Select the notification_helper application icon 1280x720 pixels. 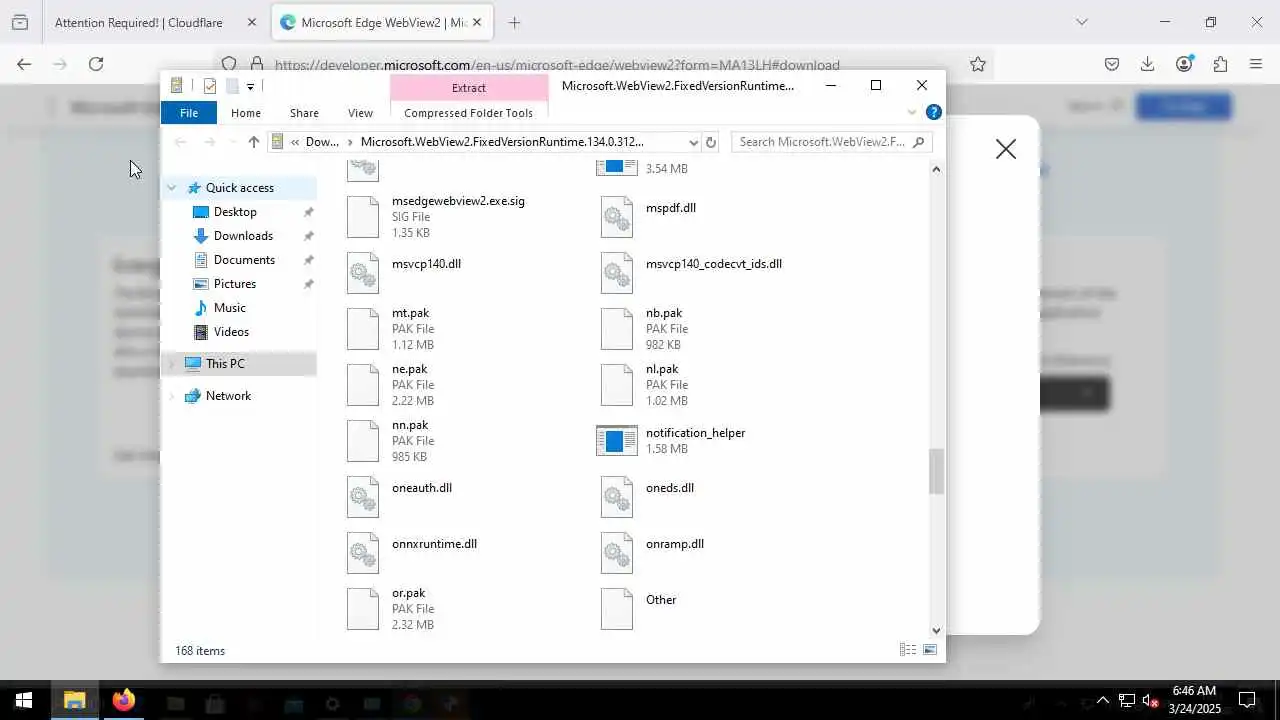point(617,440)
